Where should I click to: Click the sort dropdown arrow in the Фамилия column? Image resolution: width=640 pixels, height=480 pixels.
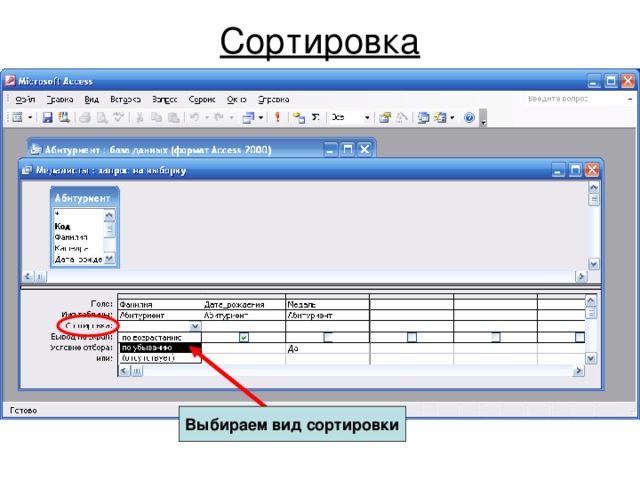[x=195, y=326]
